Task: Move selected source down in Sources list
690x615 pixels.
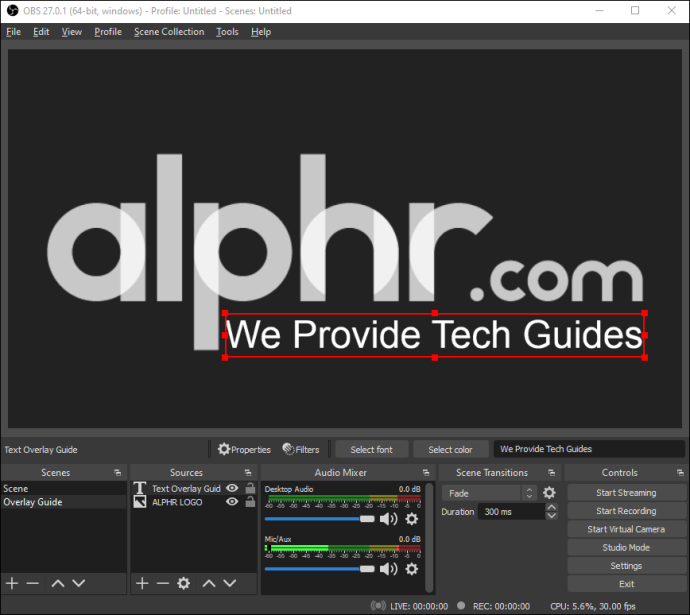Action: pos(230,584)
